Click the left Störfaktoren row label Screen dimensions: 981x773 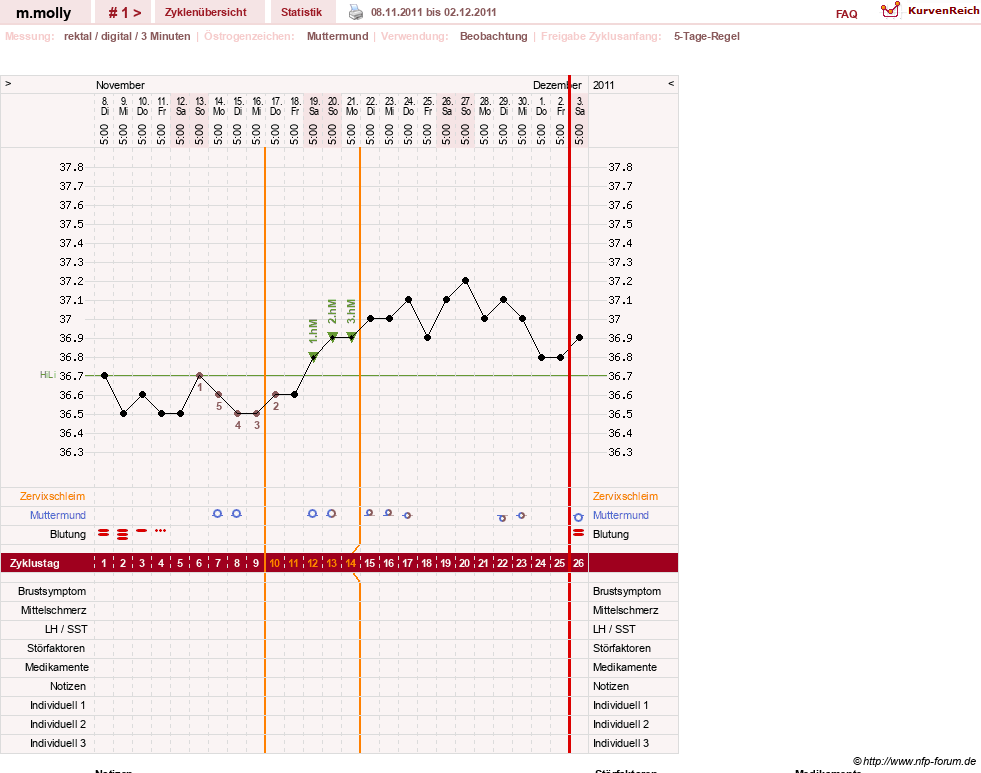[56, 649]
